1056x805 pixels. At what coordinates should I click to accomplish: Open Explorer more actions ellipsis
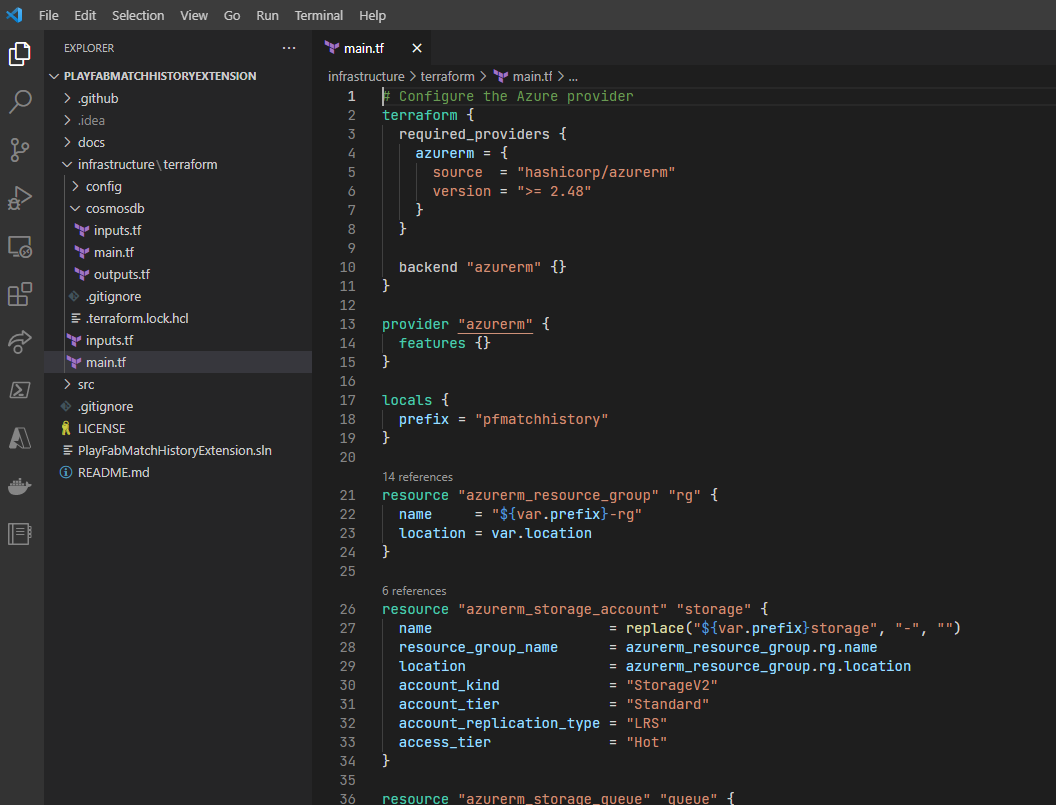[x=289, y=48]
